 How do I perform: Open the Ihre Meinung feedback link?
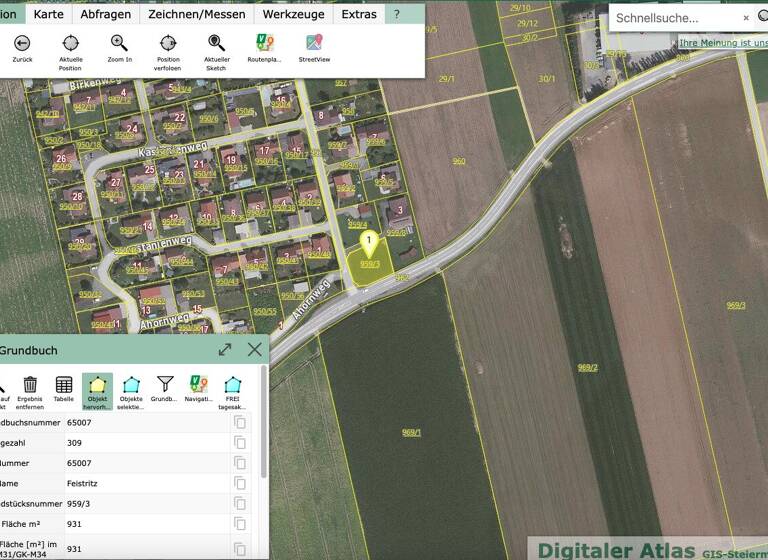(723, 43)
